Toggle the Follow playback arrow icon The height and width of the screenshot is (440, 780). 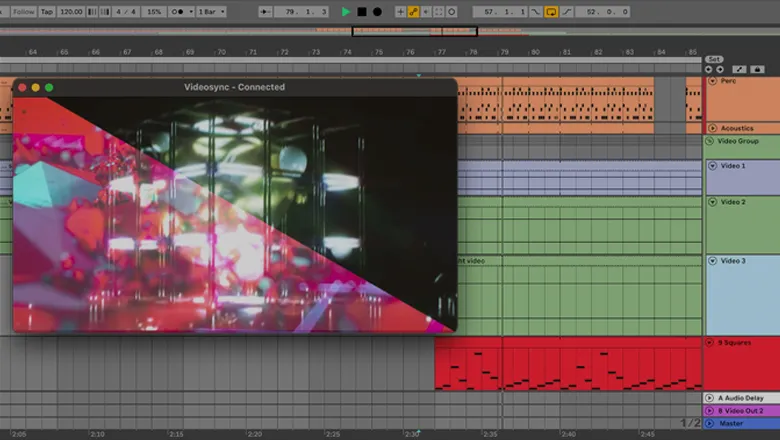[265, 11]
